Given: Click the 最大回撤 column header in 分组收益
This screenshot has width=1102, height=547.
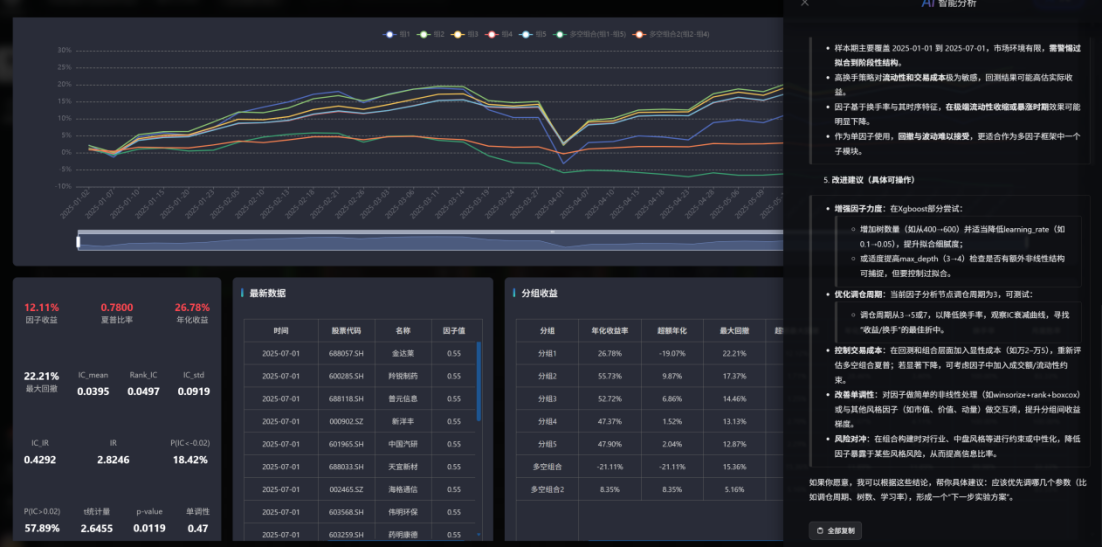Looking at the screenshot, I should (733, 330).
